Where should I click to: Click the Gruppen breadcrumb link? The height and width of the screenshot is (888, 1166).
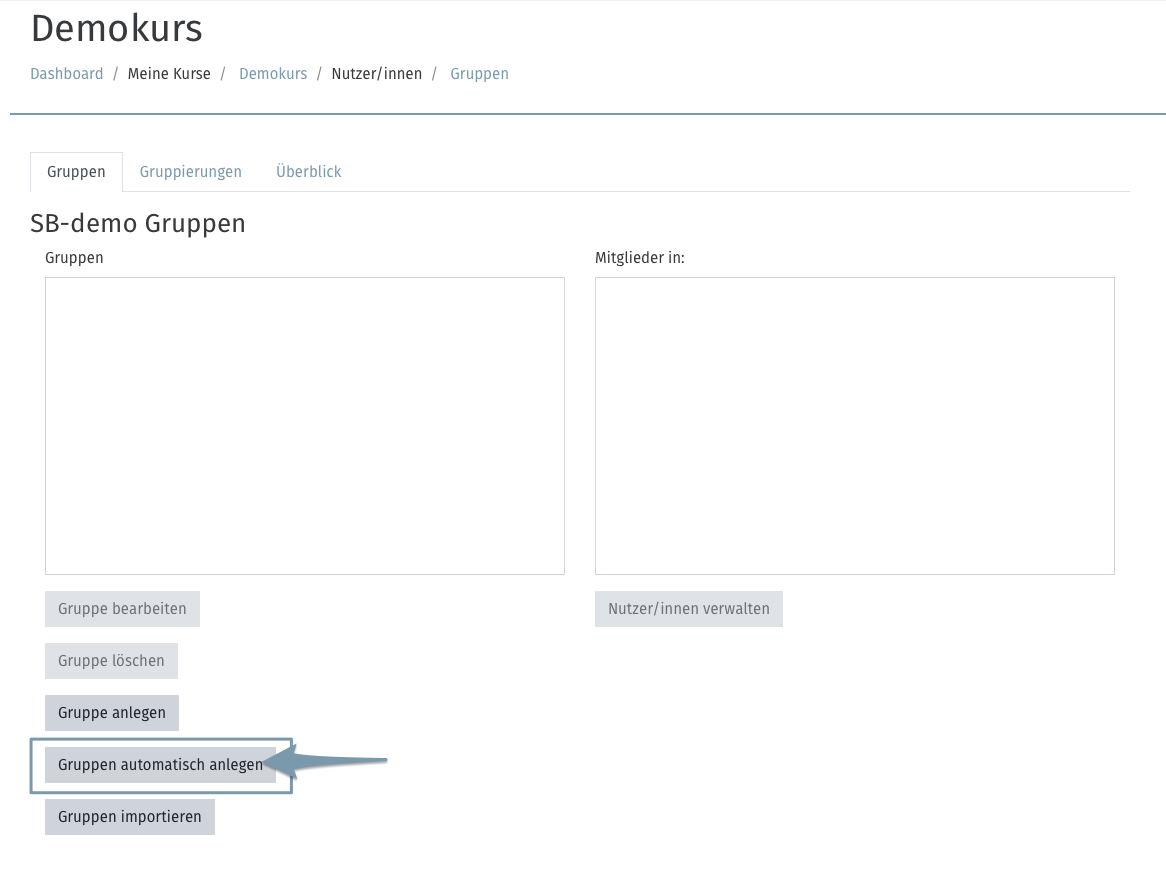click(479, 74)
